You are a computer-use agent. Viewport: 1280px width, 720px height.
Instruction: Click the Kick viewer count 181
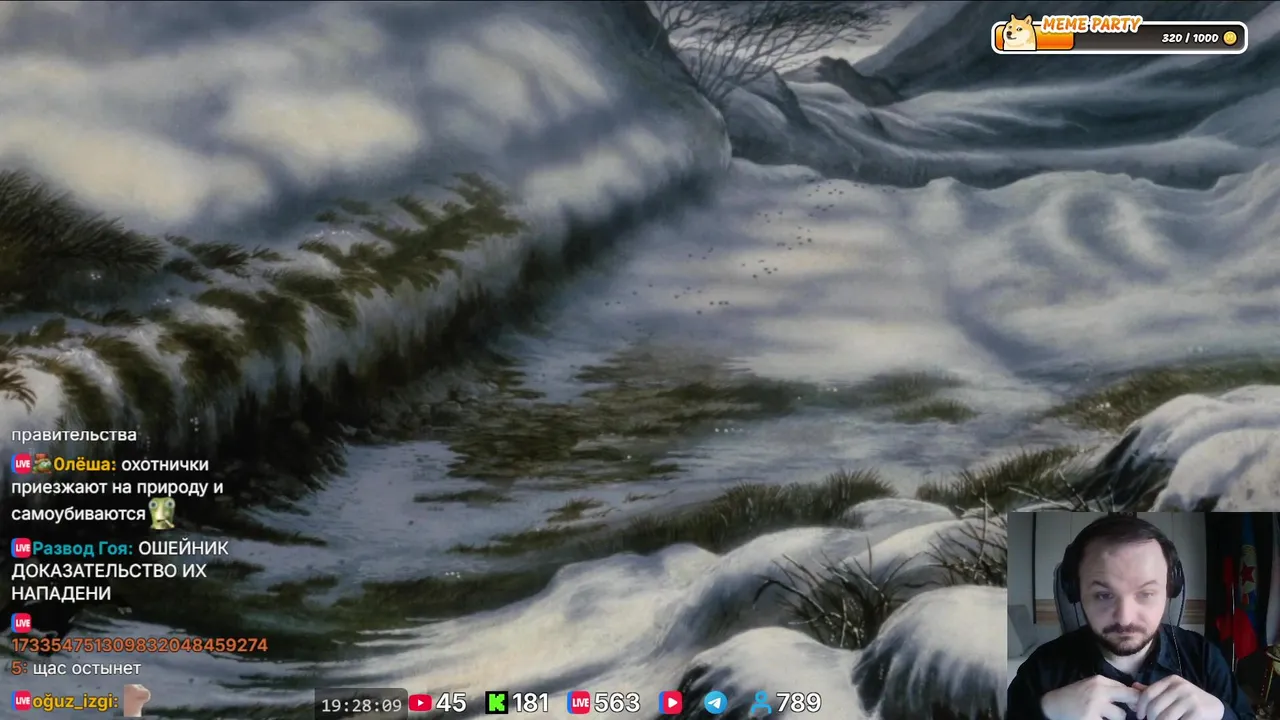[x=530, y=703]
